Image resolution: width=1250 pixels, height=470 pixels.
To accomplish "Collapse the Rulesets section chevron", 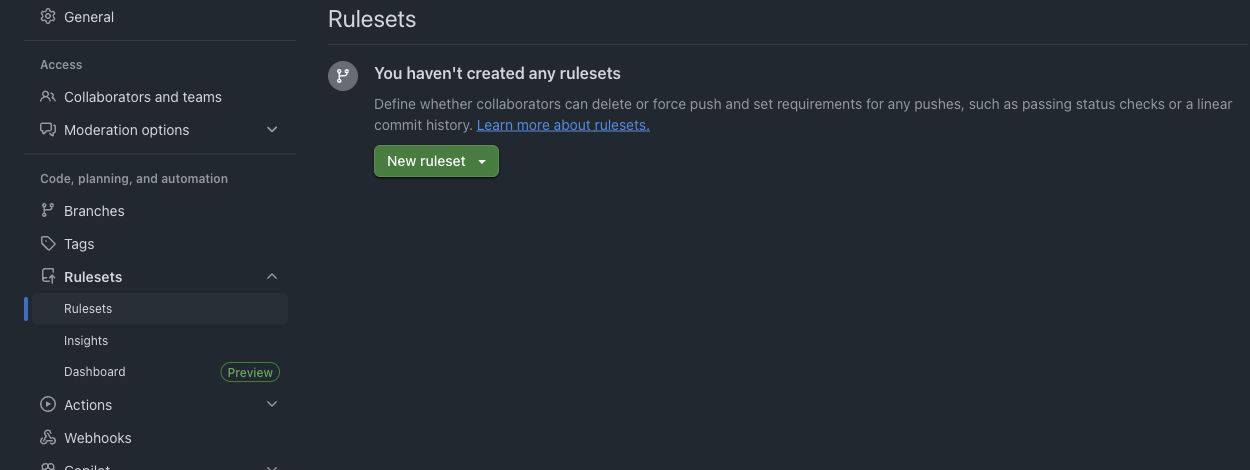I will 272,277.
